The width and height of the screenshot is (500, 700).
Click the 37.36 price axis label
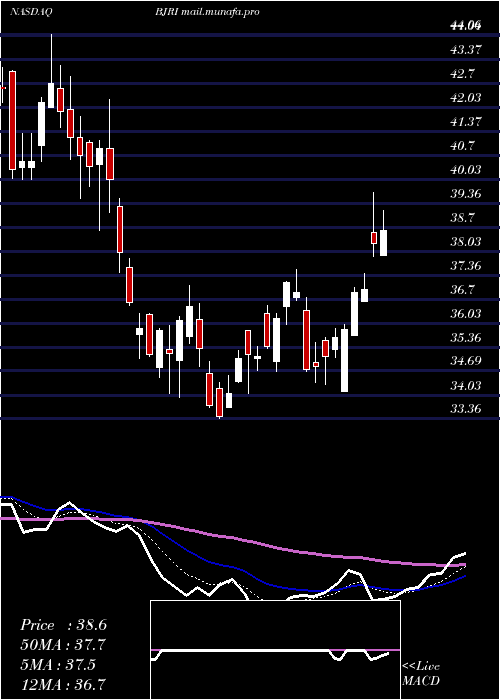pyautogui.click(x=466, y=266)
